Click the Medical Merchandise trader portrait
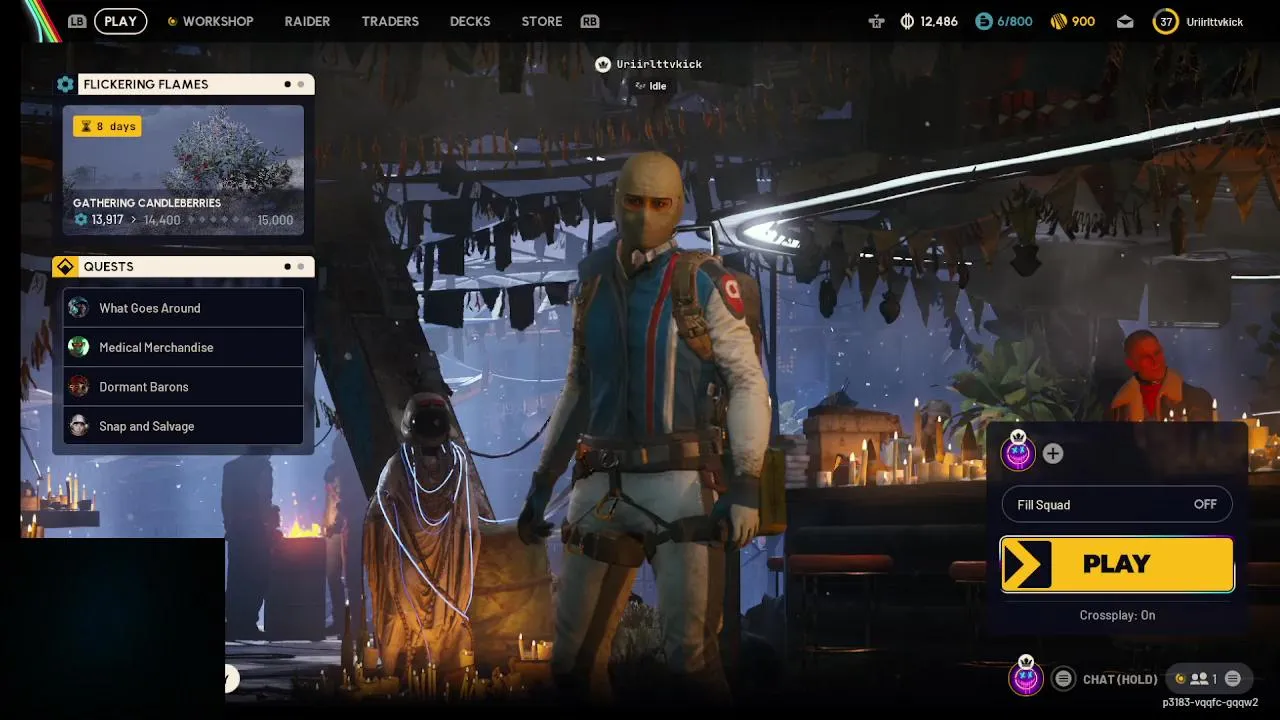The width and height of the screenshot is (1280, 720). [79, 347]
